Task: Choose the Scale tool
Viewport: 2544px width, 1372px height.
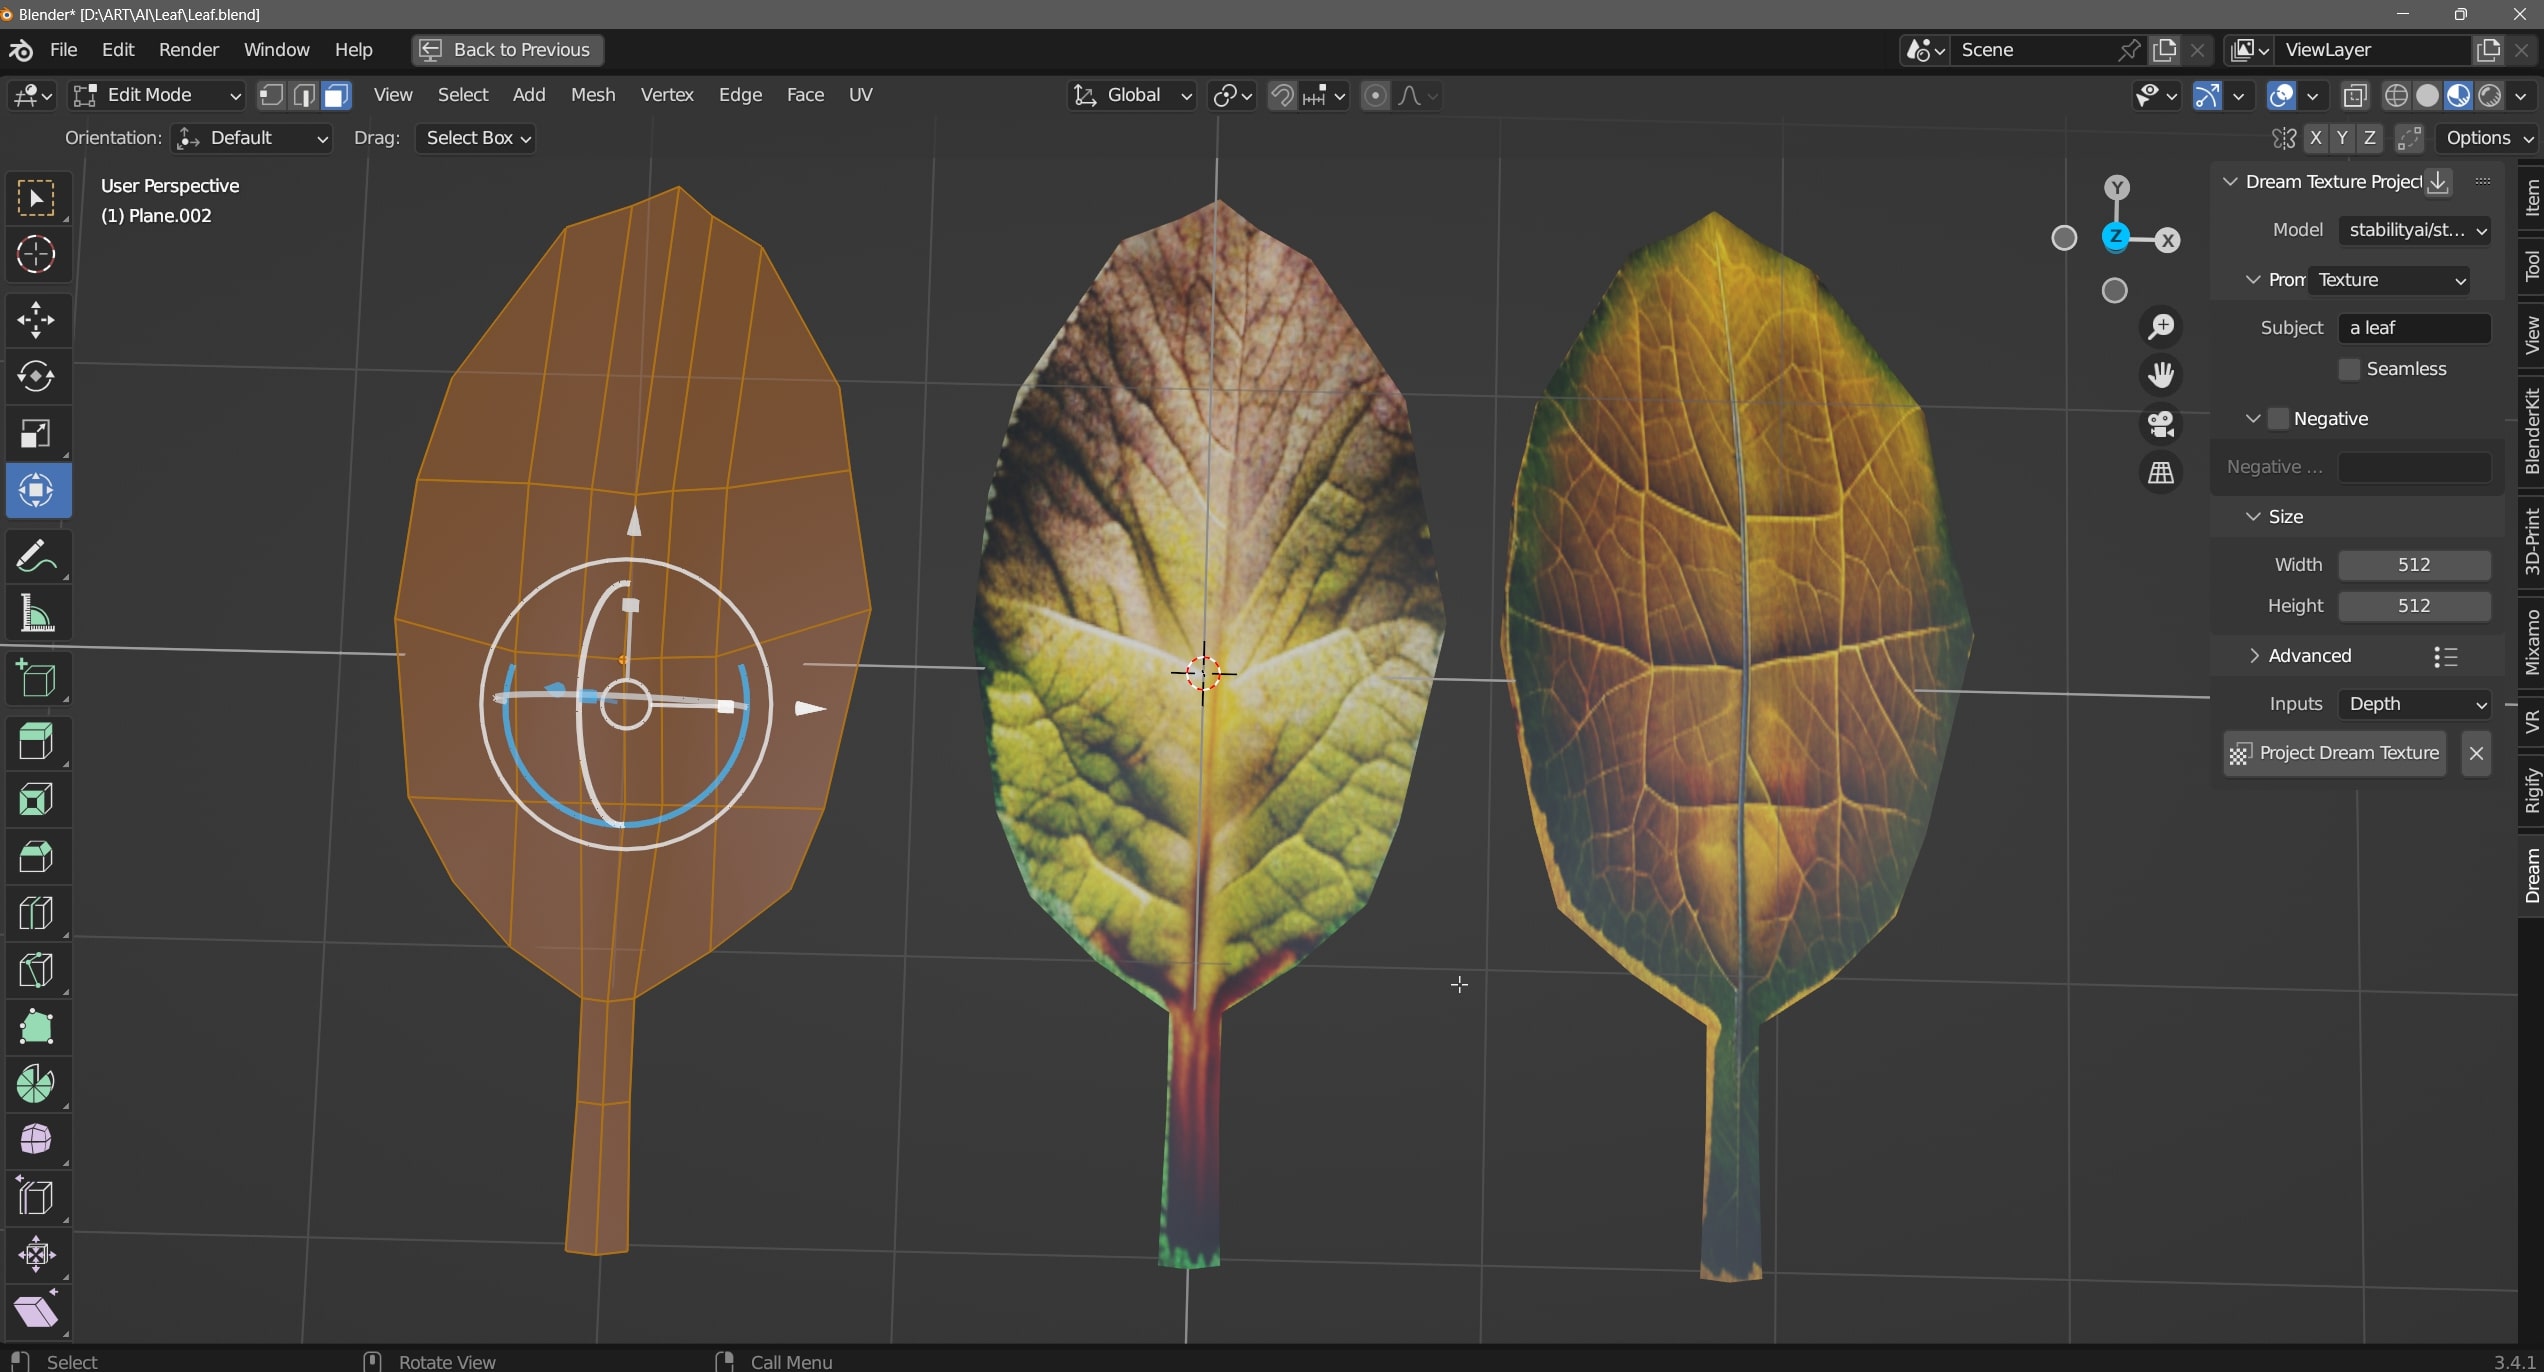Action: pos(36,433)
